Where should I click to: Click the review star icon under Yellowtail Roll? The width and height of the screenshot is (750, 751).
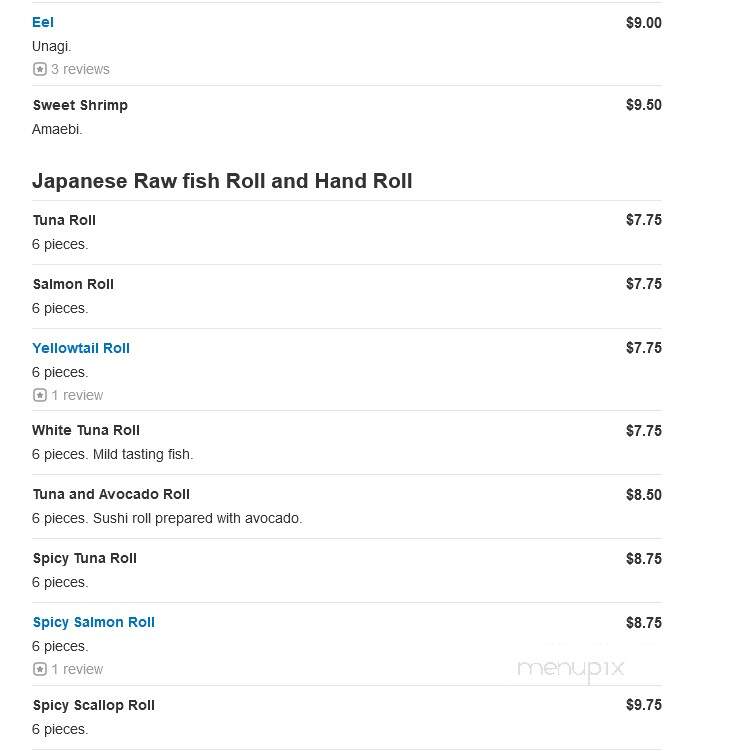click(x=40, y=395)
